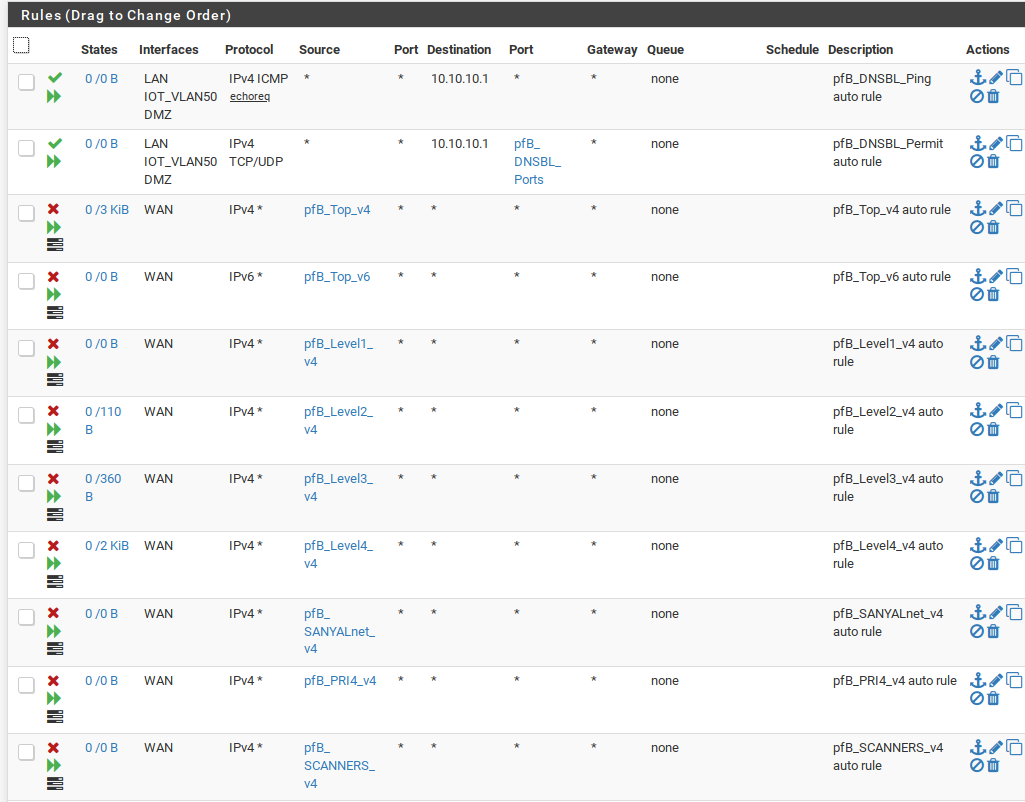
Task: Copy the pfB_Level1_v4 rule
Action: (x=1014, y=344)
